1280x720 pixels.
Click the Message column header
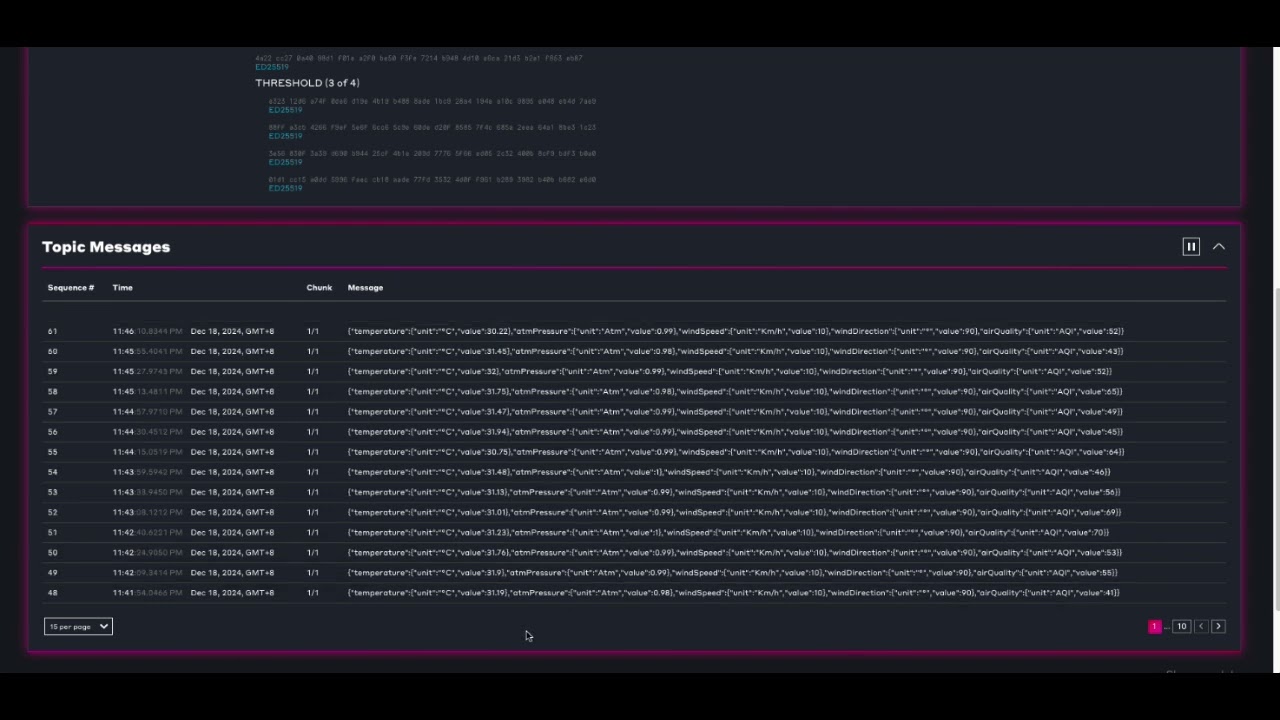365,288
